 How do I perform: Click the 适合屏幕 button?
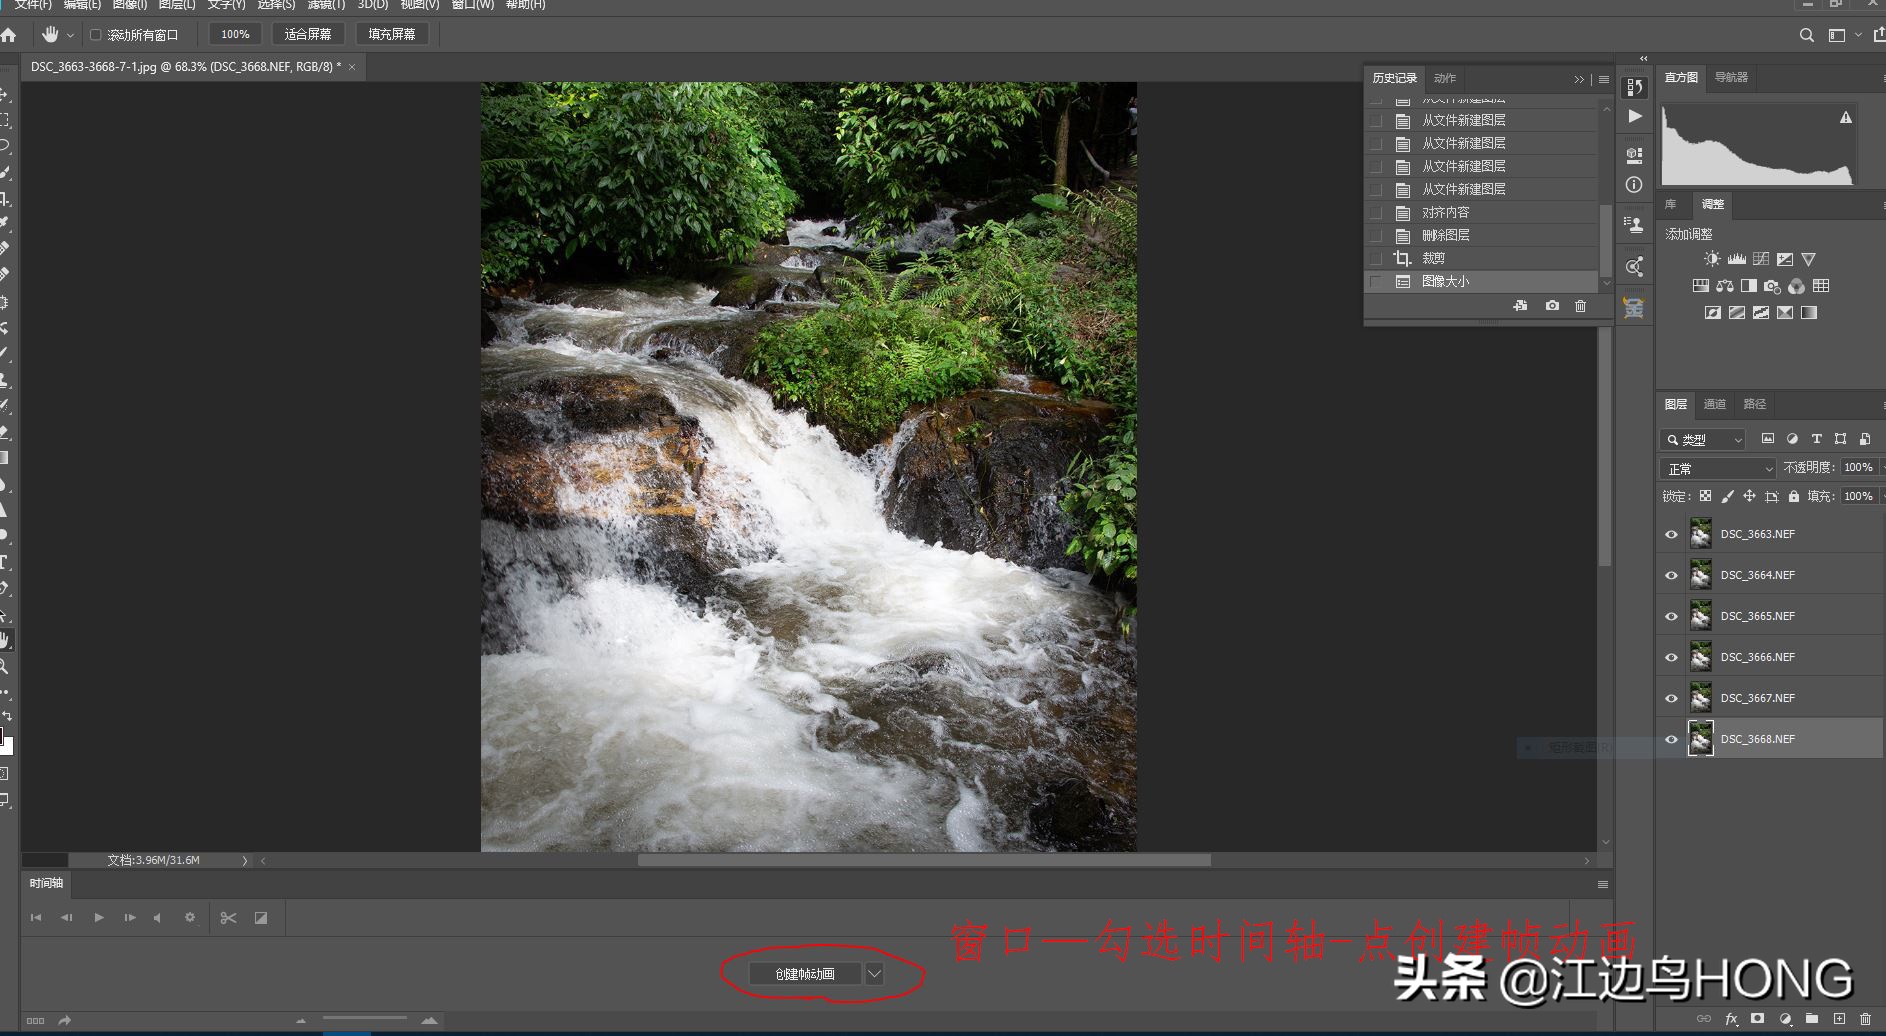point(308,34)
